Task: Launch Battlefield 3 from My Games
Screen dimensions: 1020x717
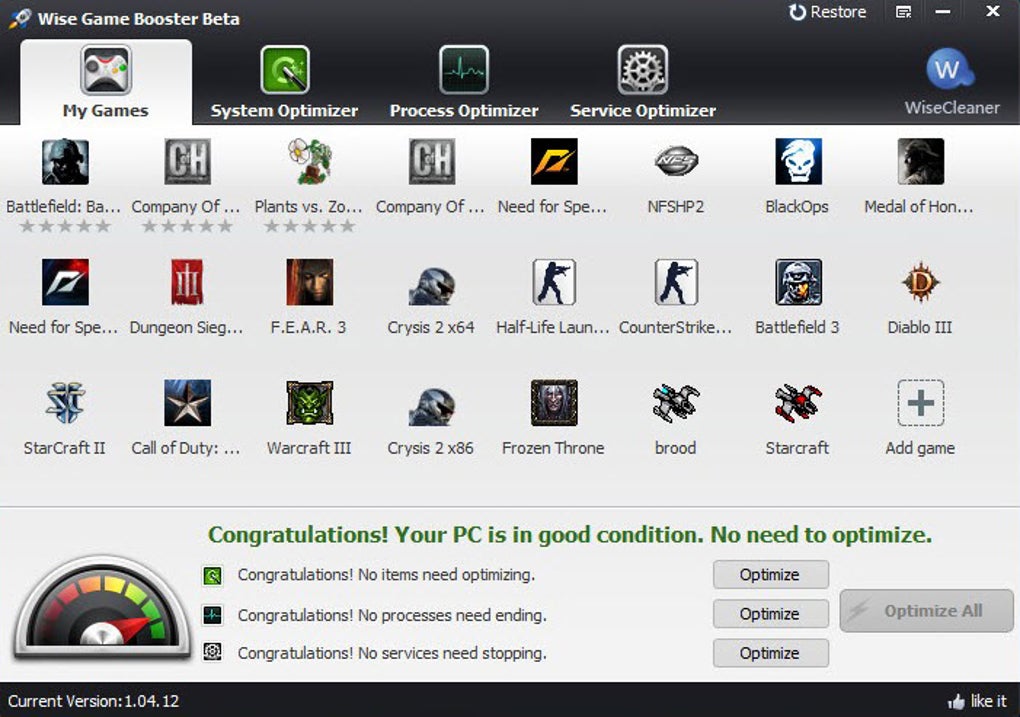Action: tap(798, 283)
